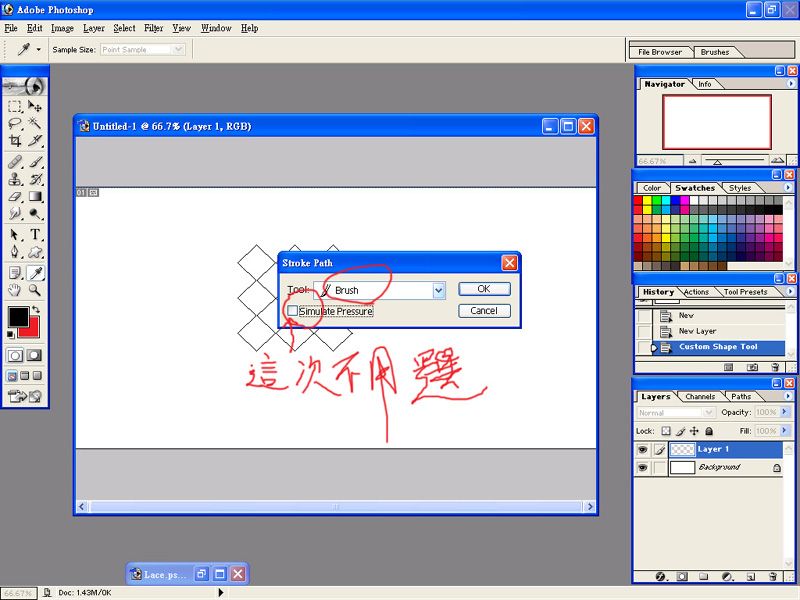Open the Swatches panel options menu arrow

pyautogui.click(x=788, y=187)
